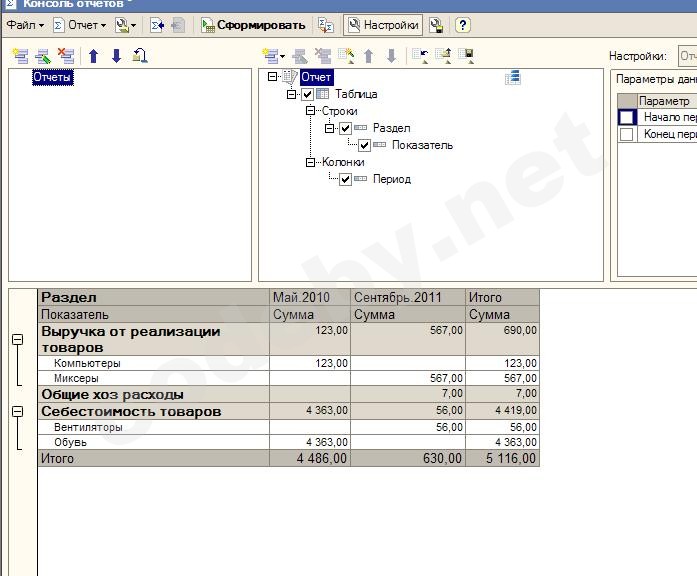The image size is (697, 576).
Task: Collapse the Выручка от реализации товаров group
Action: [x=17, y=339]
